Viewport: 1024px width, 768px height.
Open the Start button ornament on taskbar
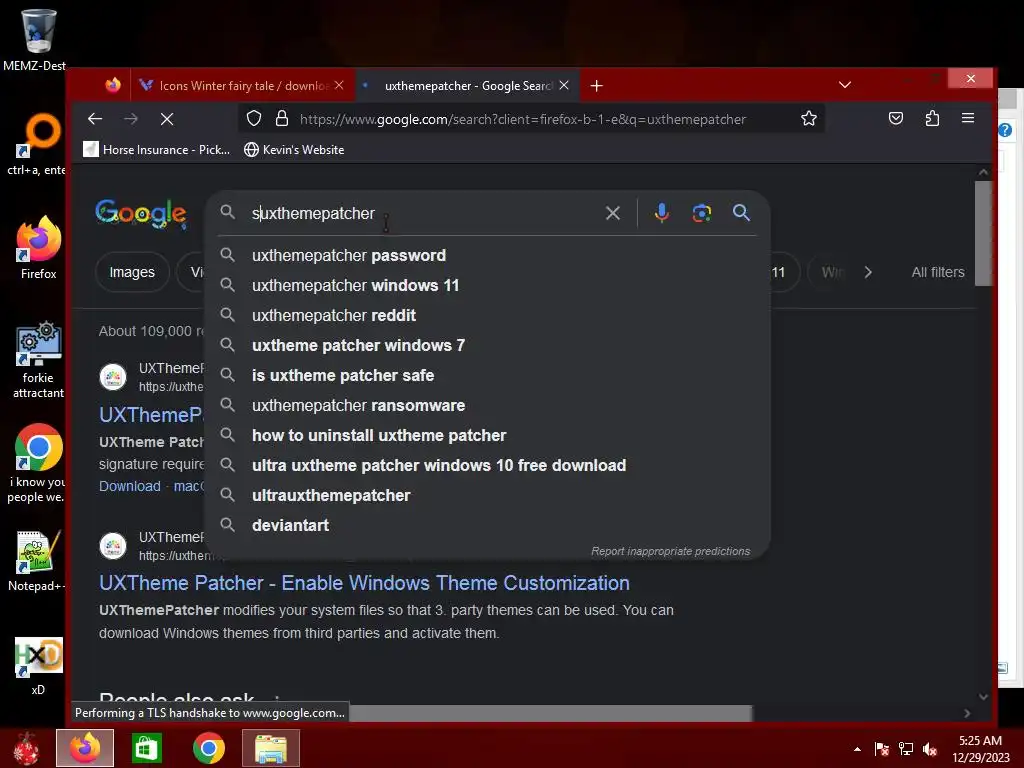coord(26,748)
